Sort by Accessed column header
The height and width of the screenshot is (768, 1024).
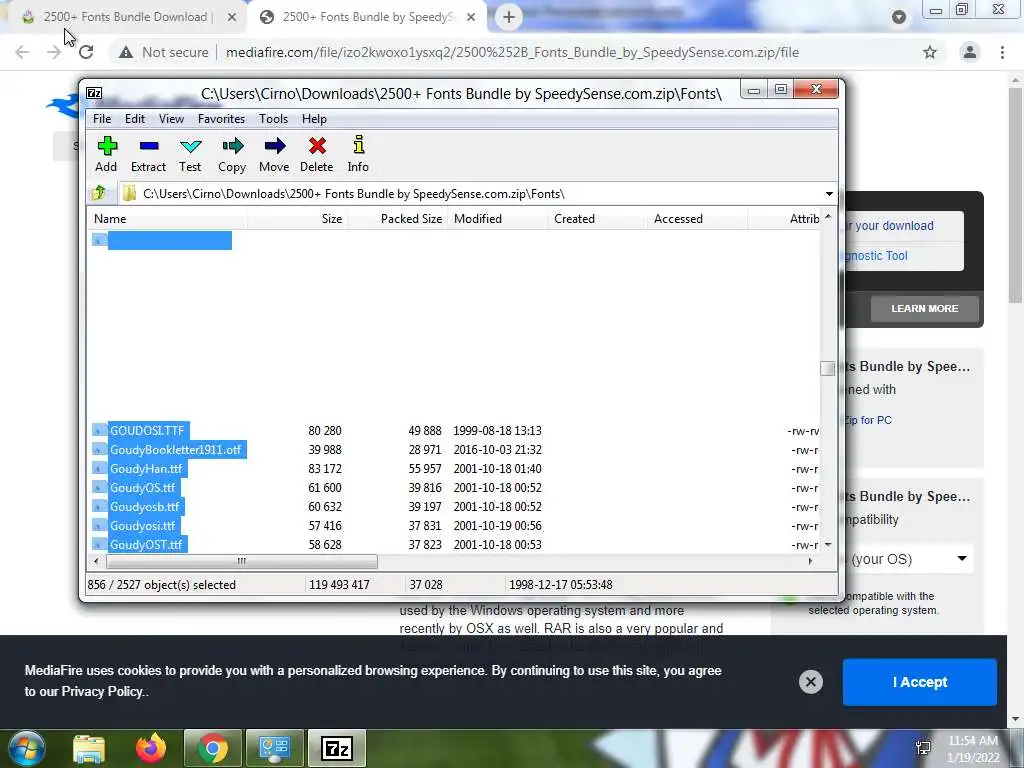697,219
